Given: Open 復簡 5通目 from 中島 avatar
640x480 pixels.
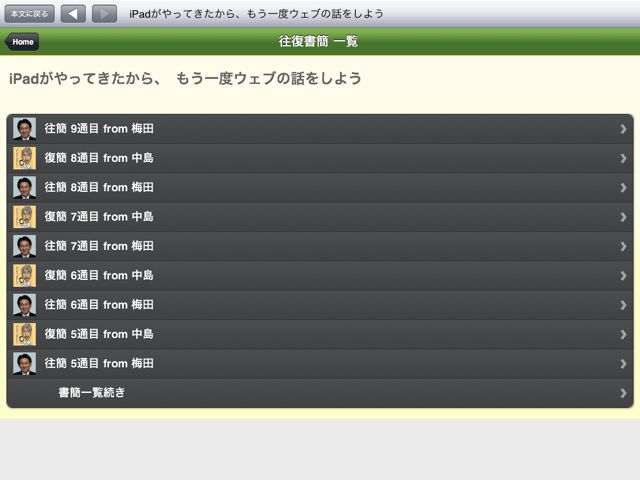Looking at the screenshot, I should tap(24, 335).
